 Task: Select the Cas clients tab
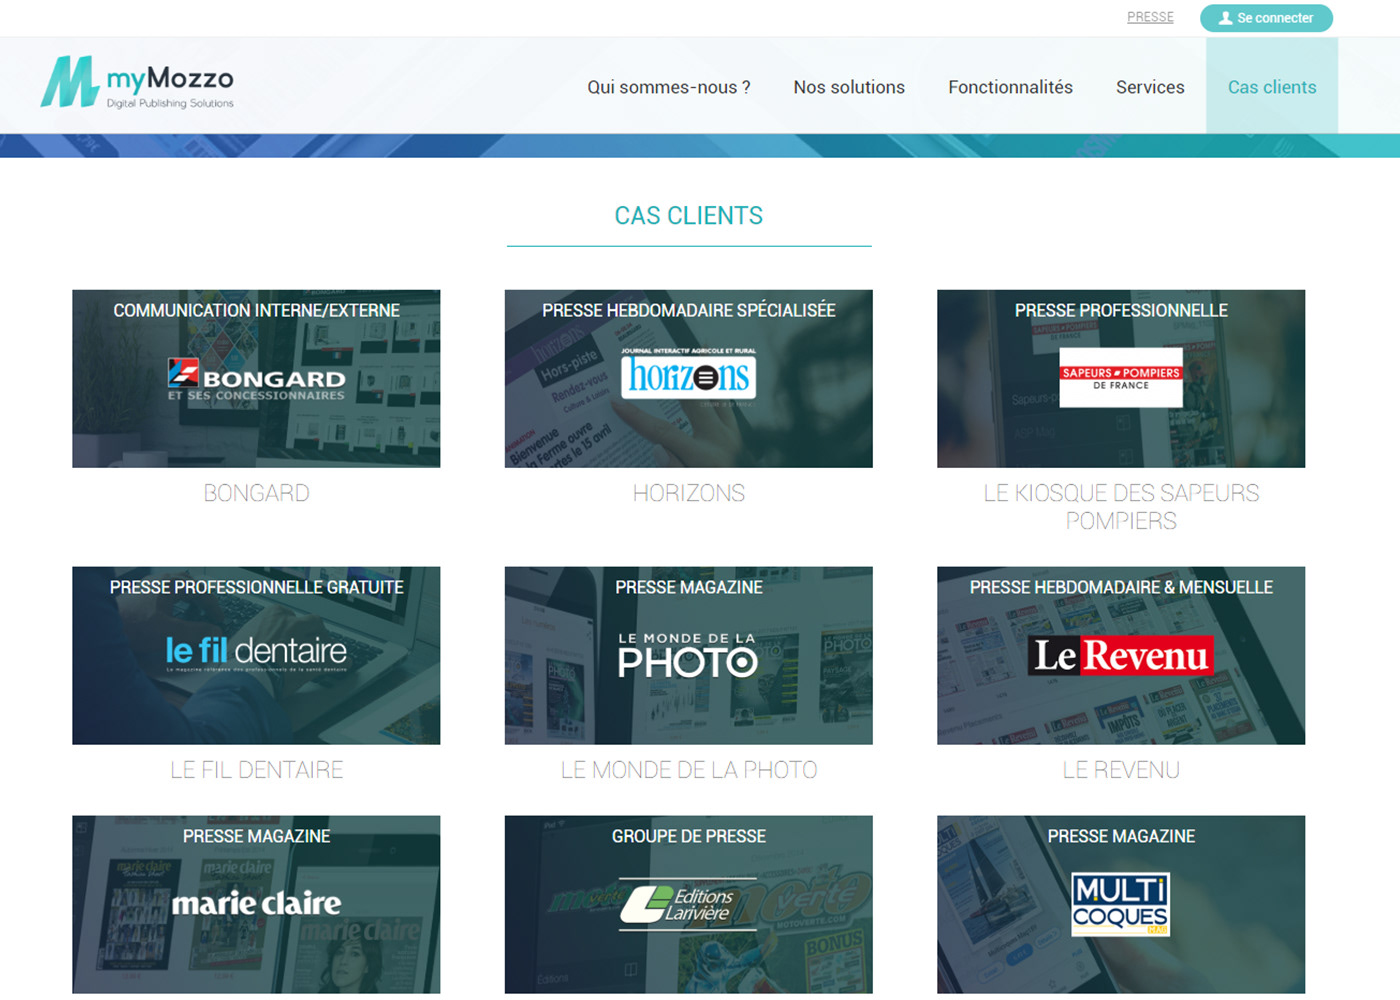pos(1272,87)
